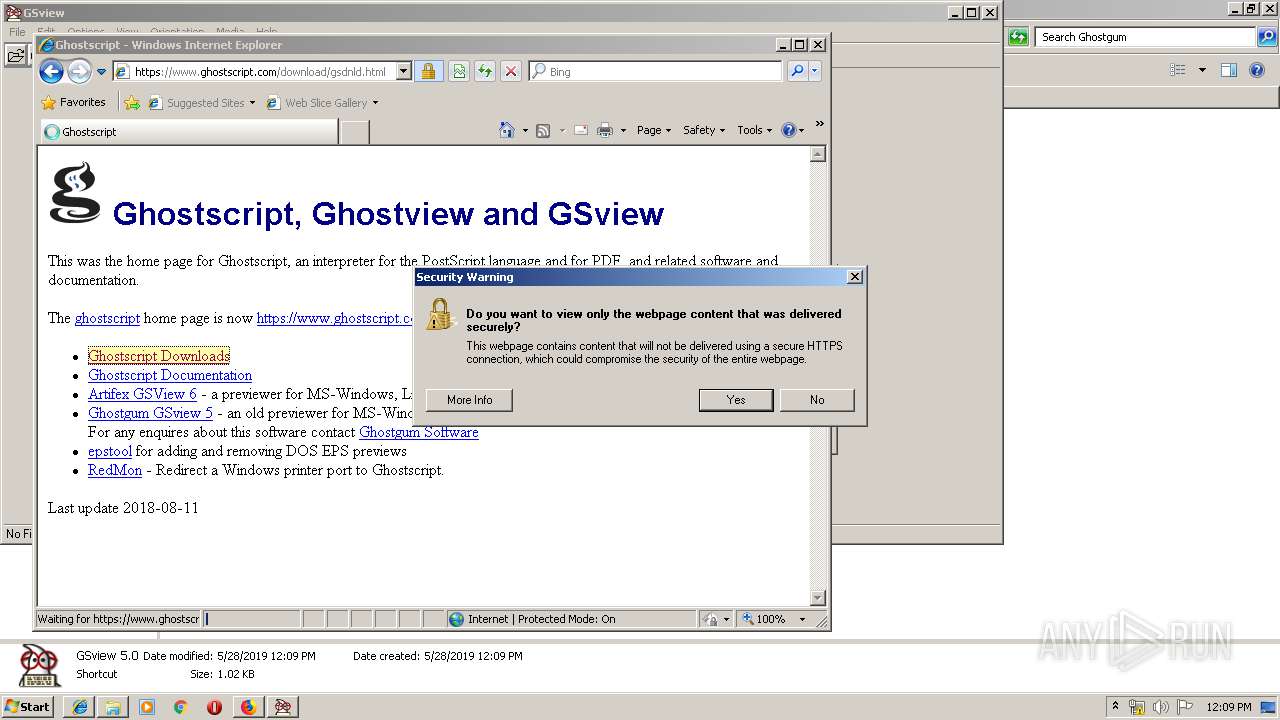Click the IE forward arrow button
The width and height of the screenshot is (1280, 720).
[x=79, y=71]
